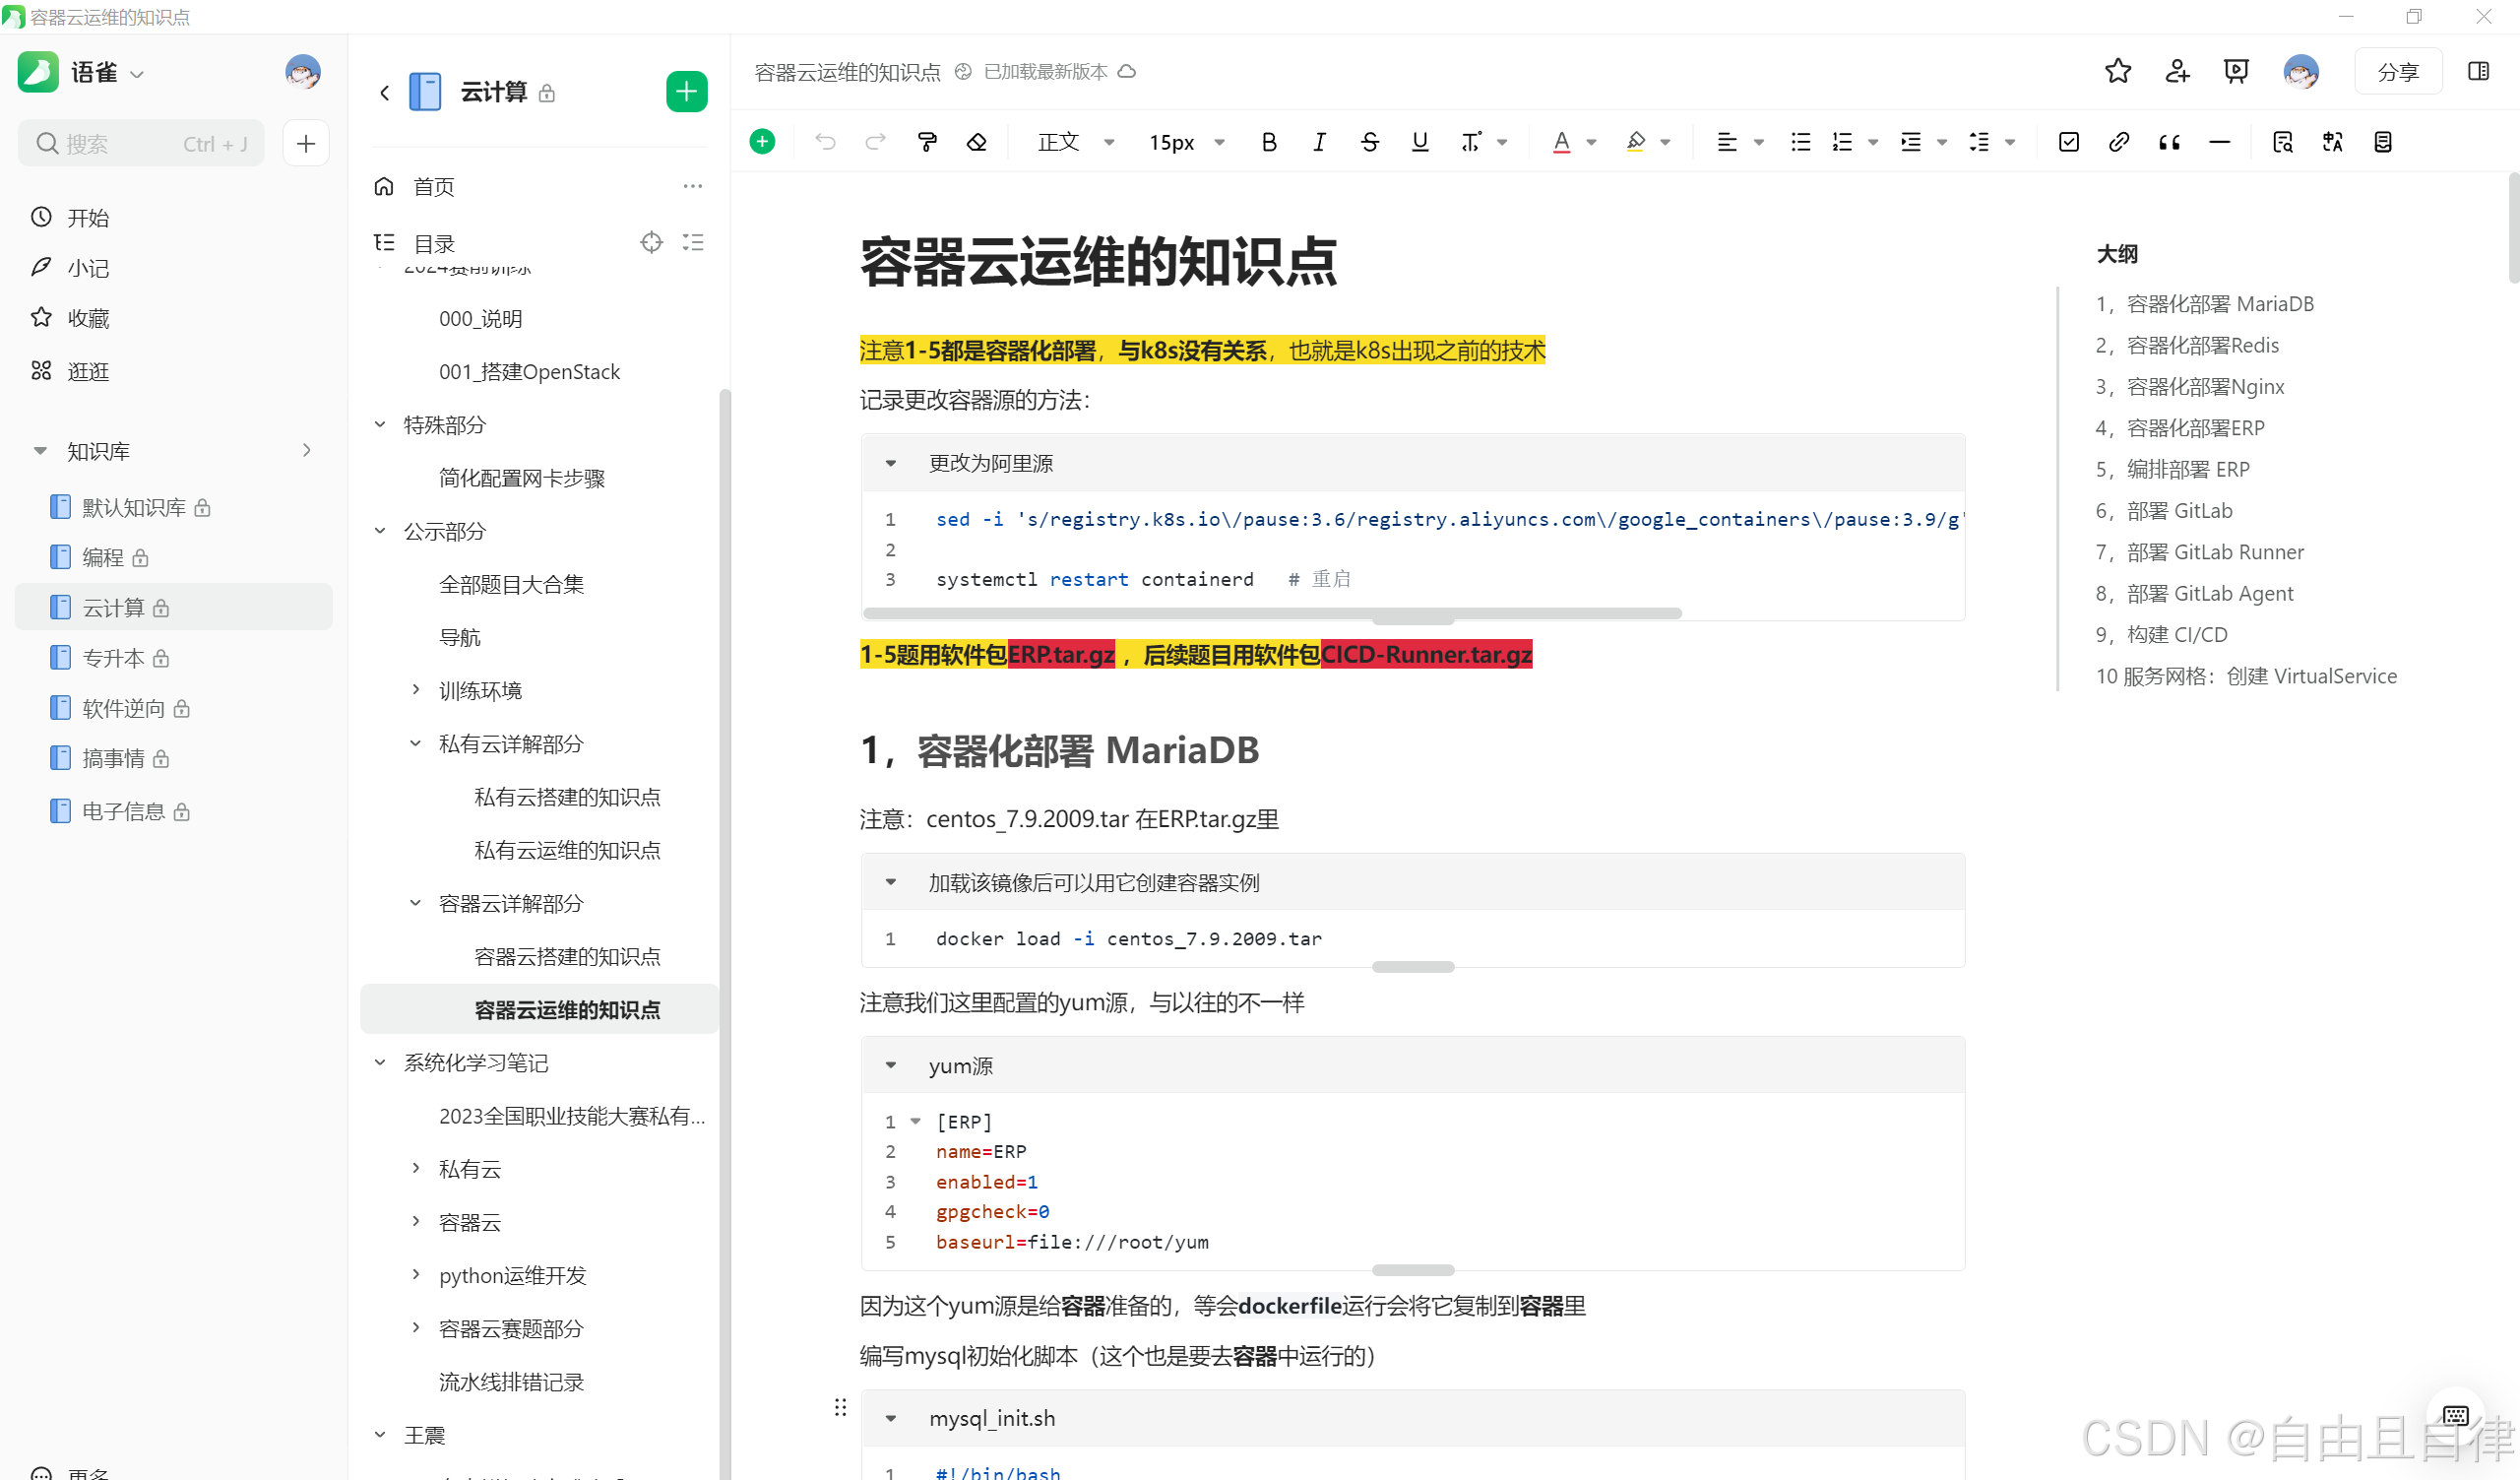Open the paragraph style dropdown 正文
Image resolution: width=2520 pixels, height=1480 pixels.
[1075, 142]
